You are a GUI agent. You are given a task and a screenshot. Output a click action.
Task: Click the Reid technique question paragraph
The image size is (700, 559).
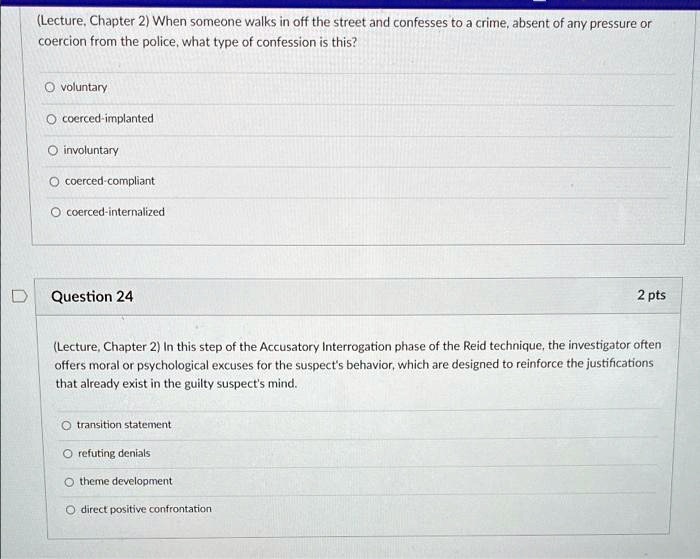pos(357,363)
